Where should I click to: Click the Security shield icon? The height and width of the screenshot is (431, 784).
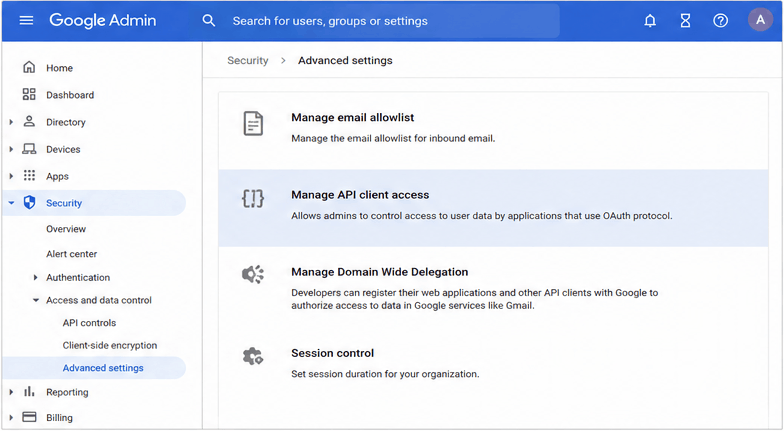pyautogui.click(x=29, y=202)
